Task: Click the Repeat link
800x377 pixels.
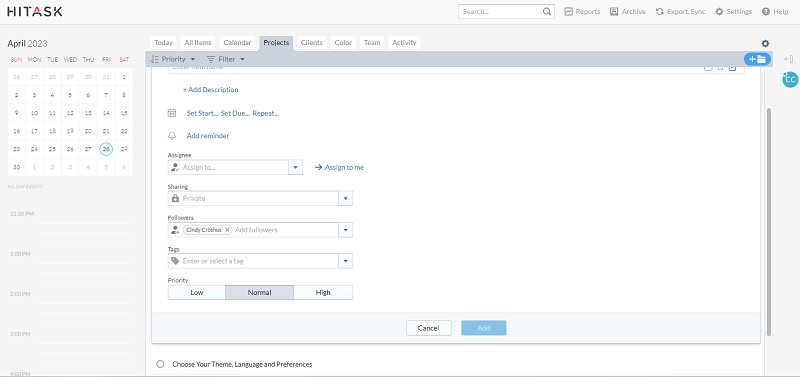Action: click(x=266, y=113)
